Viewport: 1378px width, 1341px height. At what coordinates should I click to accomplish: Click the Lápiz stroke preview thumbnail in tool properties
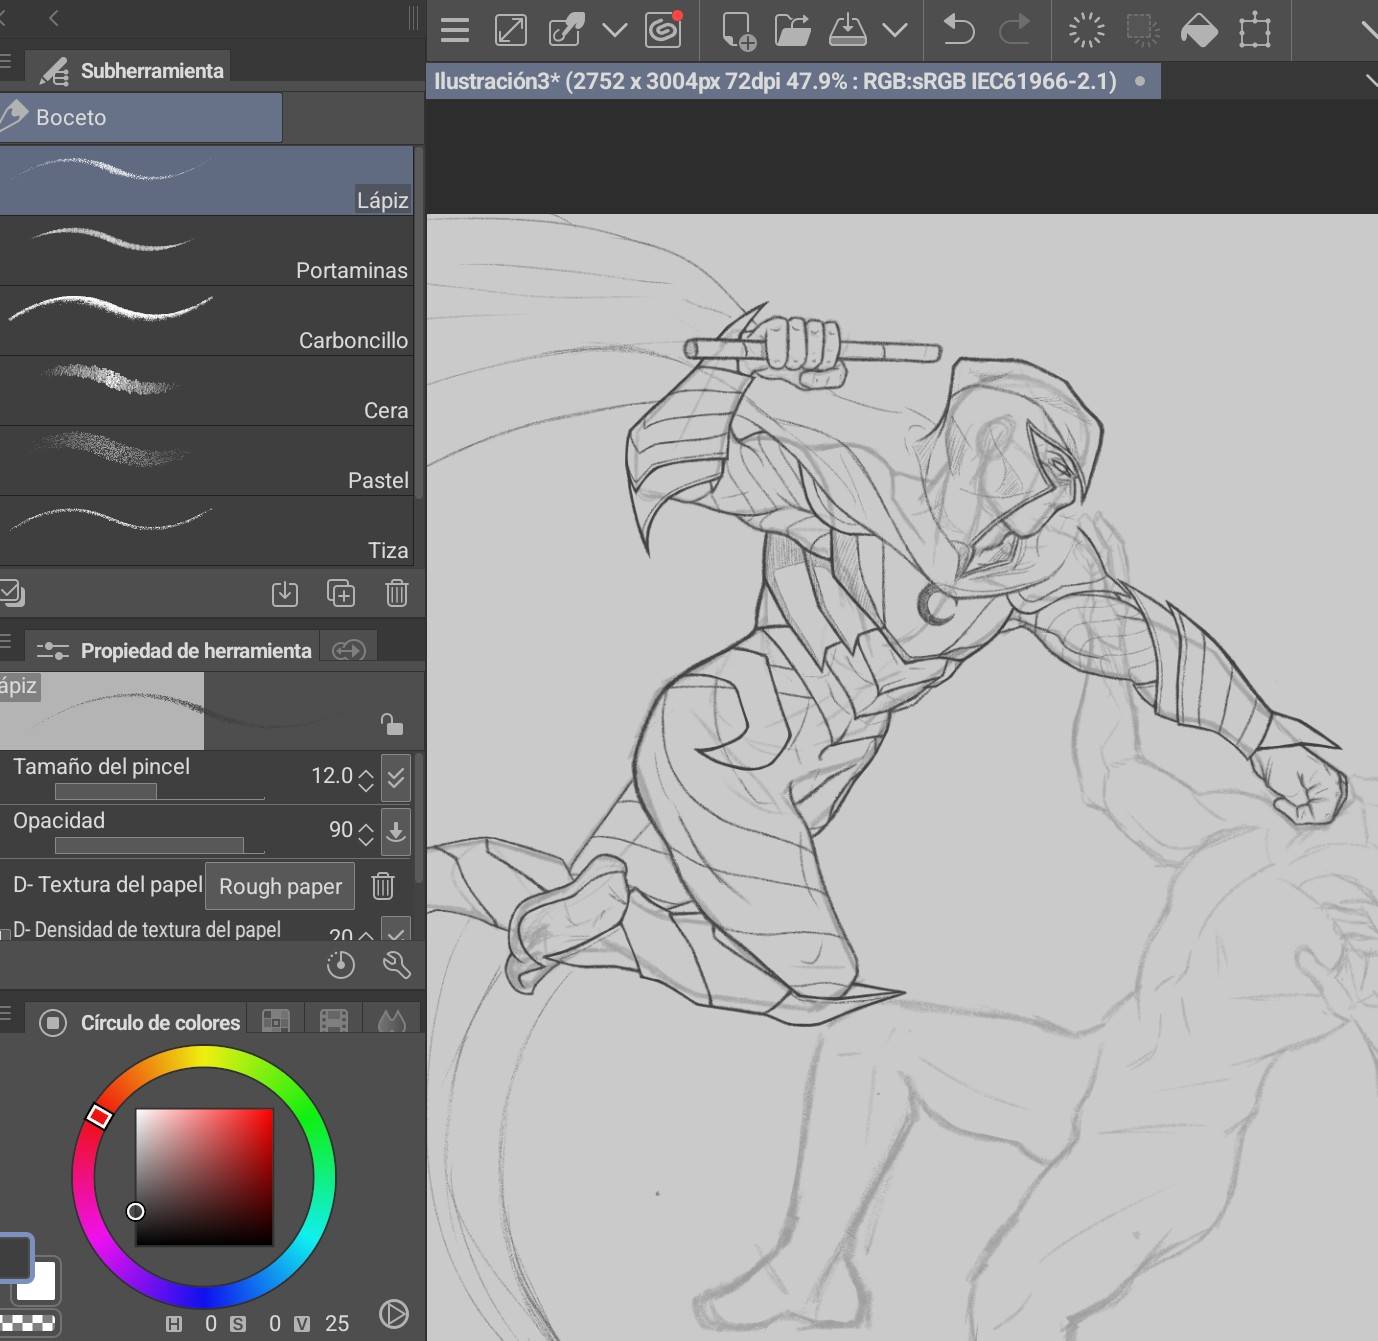[102, 711]
